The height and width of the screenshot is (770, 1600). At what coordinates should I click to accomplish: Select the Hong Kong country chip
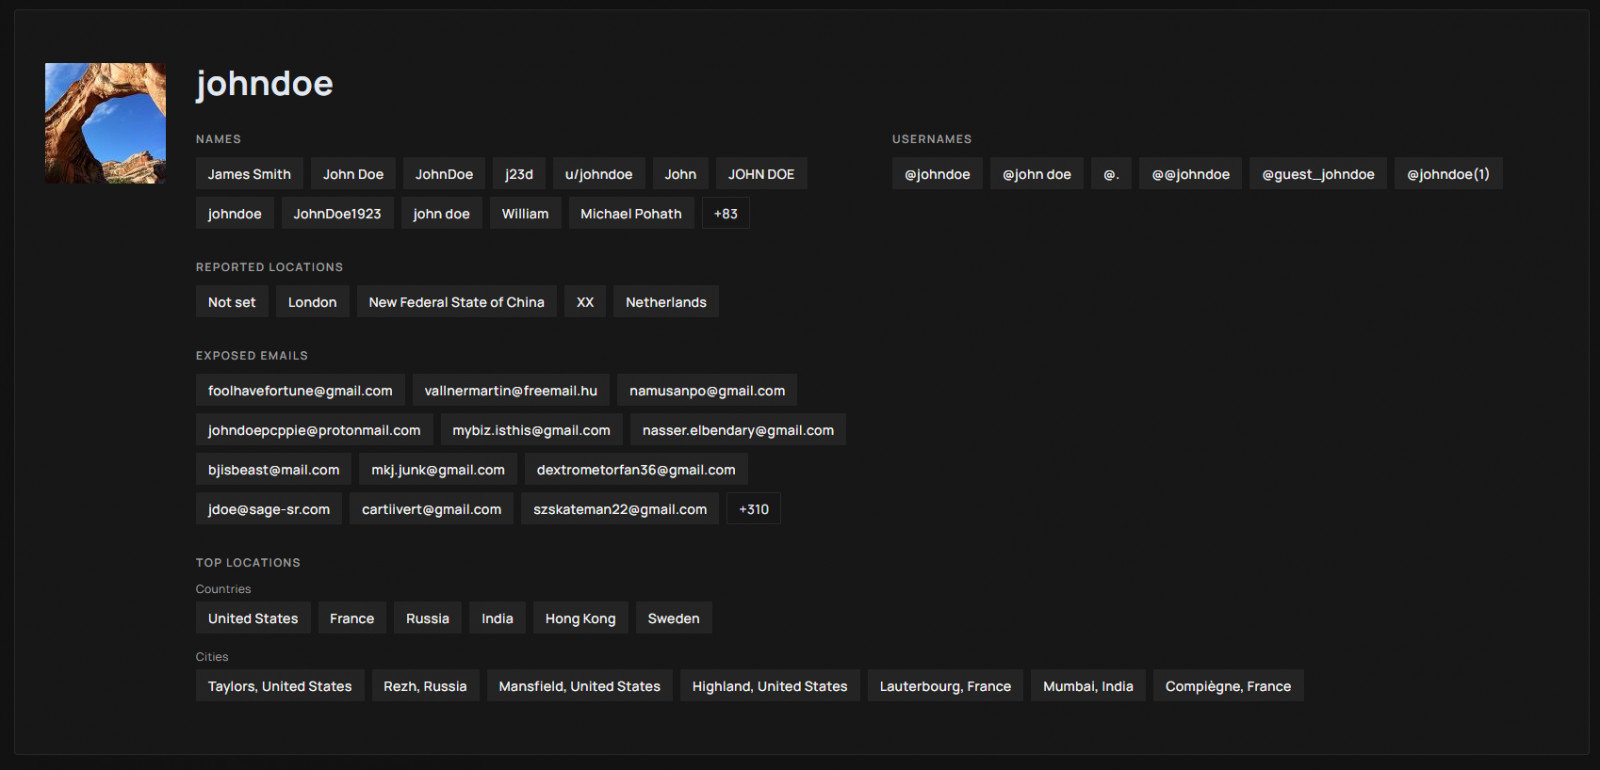[x=580, y=619]
